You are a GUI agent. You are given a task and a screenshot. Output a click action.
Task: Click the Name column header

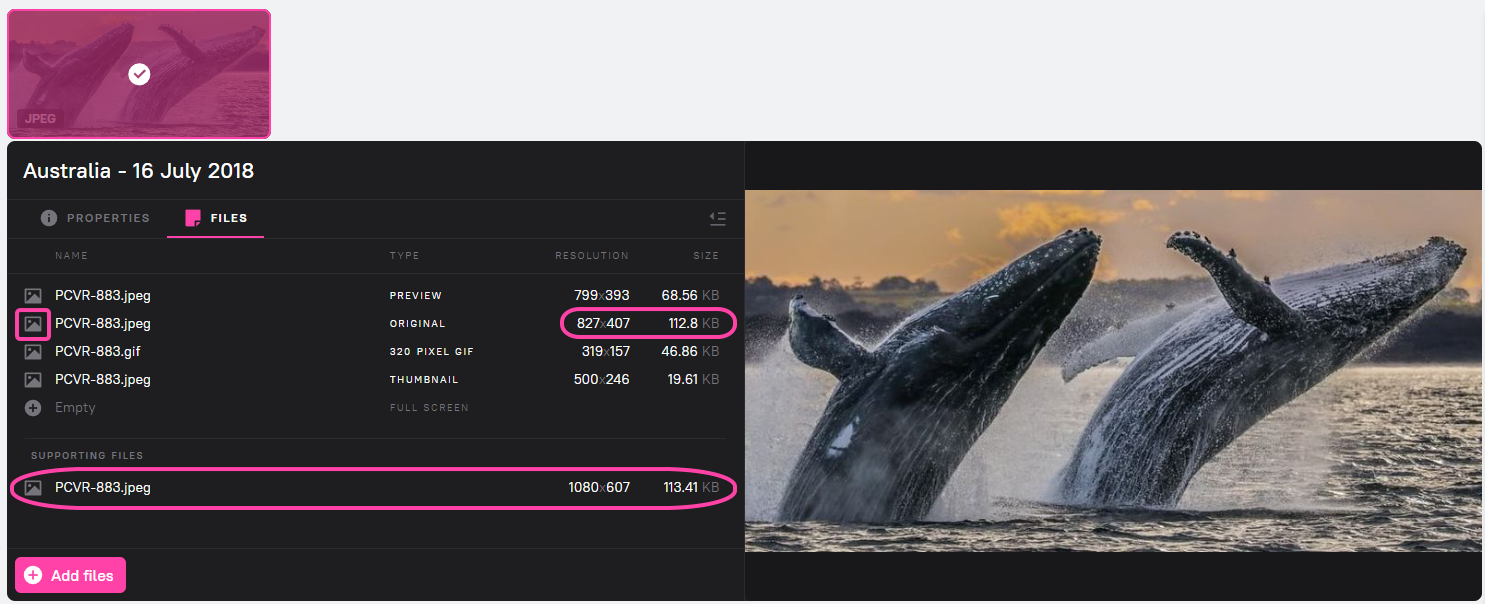tap(71, 256)
